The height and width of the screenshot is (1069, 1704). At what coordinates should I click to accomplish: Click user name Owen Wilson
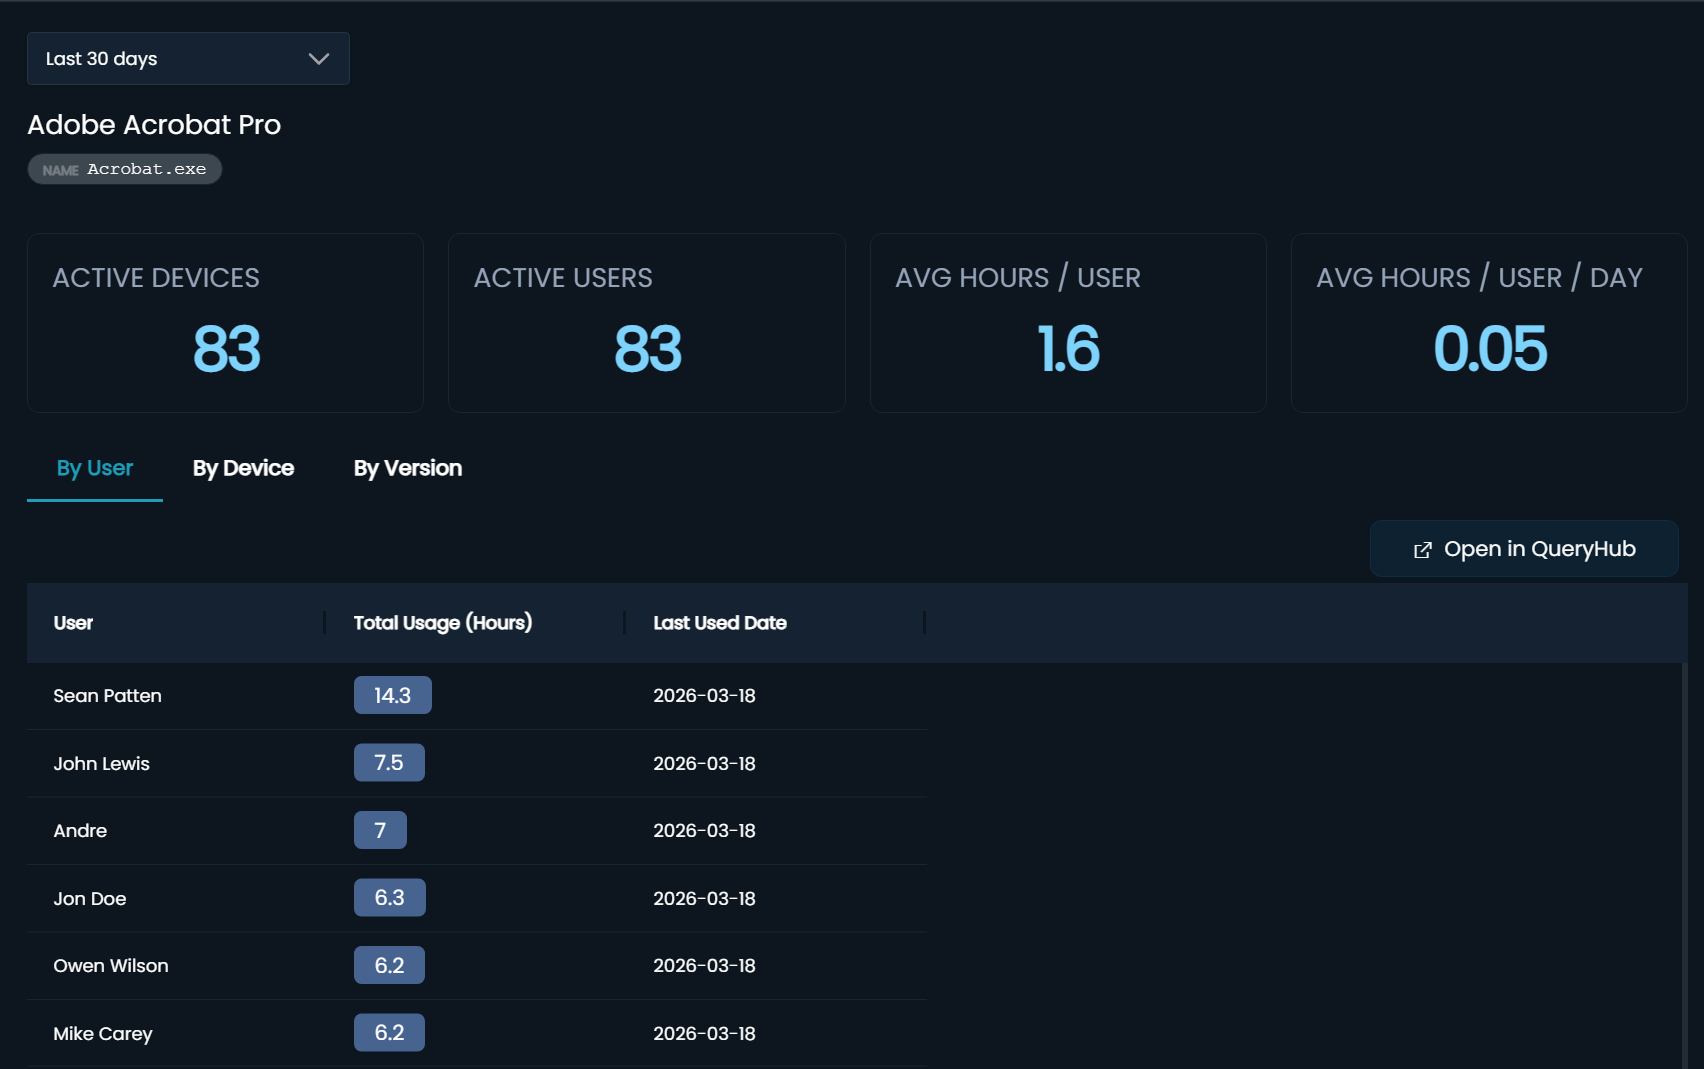click(x=111, y=966)
